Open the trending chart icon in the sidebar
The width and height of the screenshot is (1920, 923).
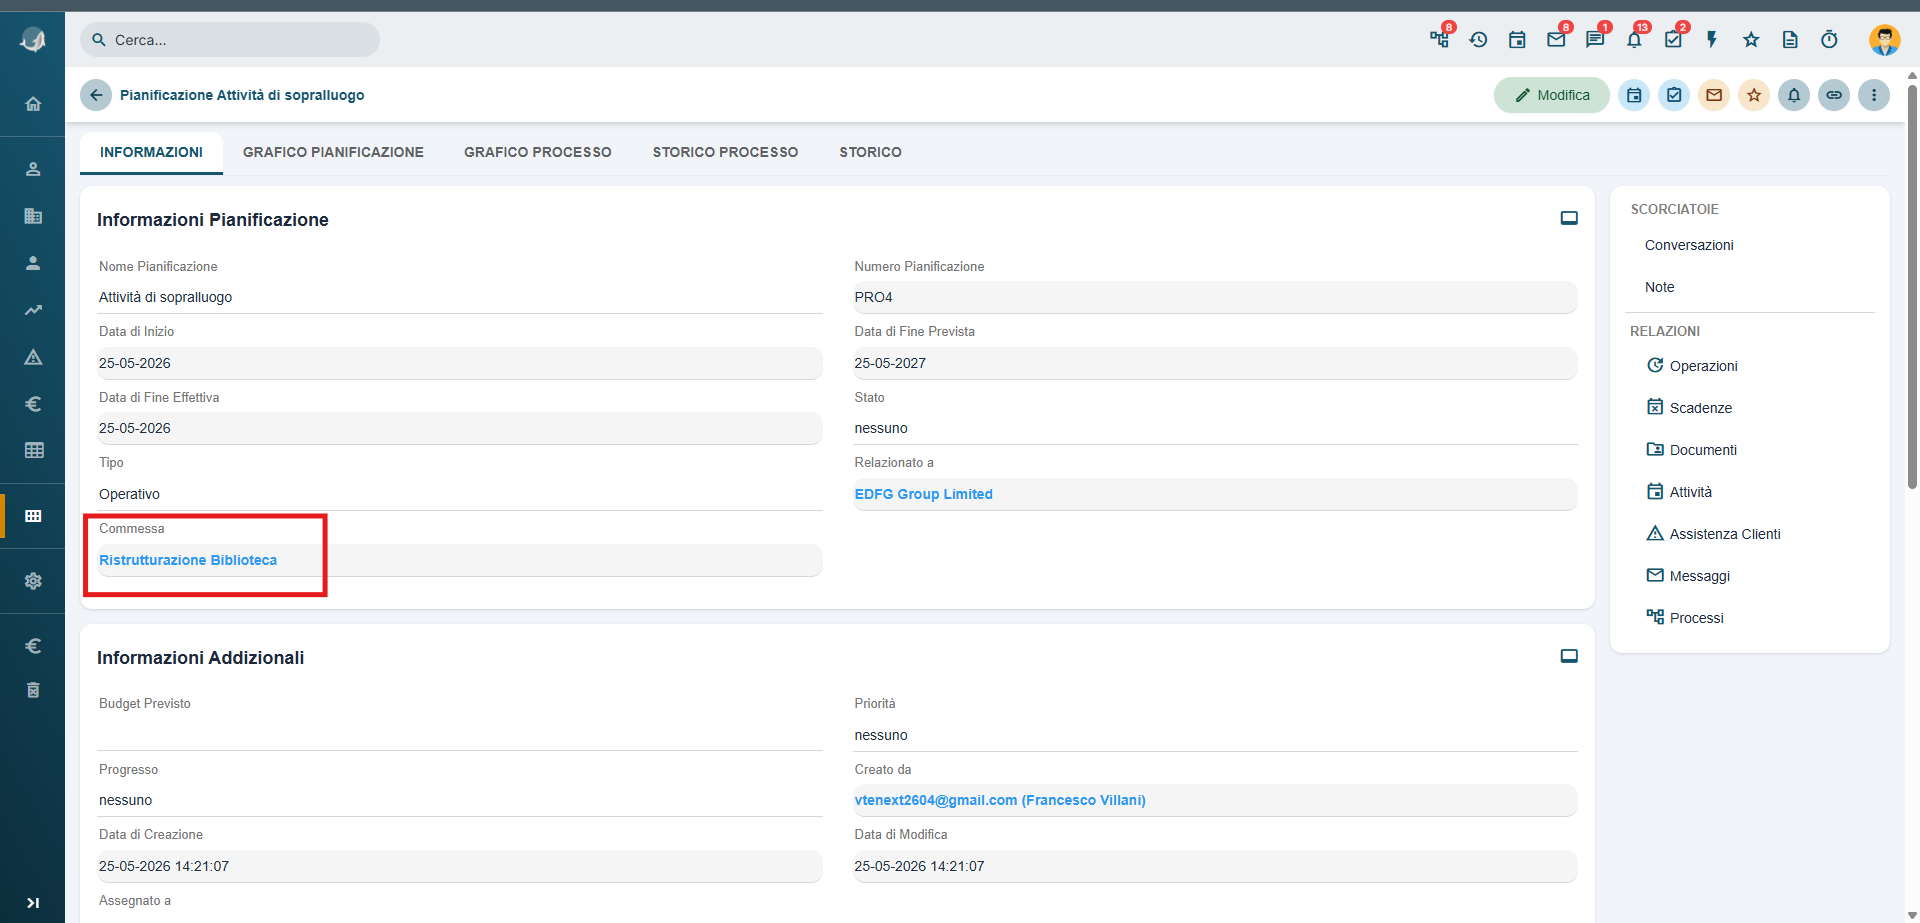point(33,310)
